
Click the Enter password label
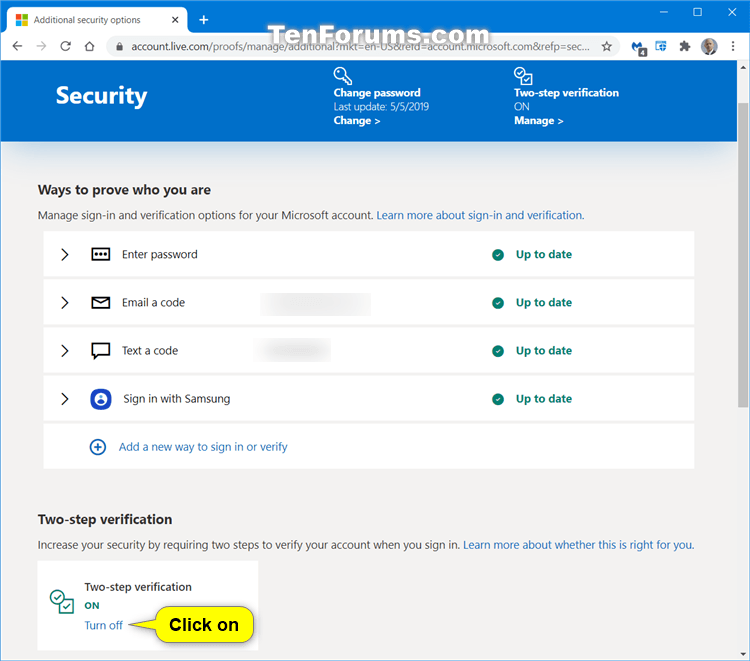159,254
